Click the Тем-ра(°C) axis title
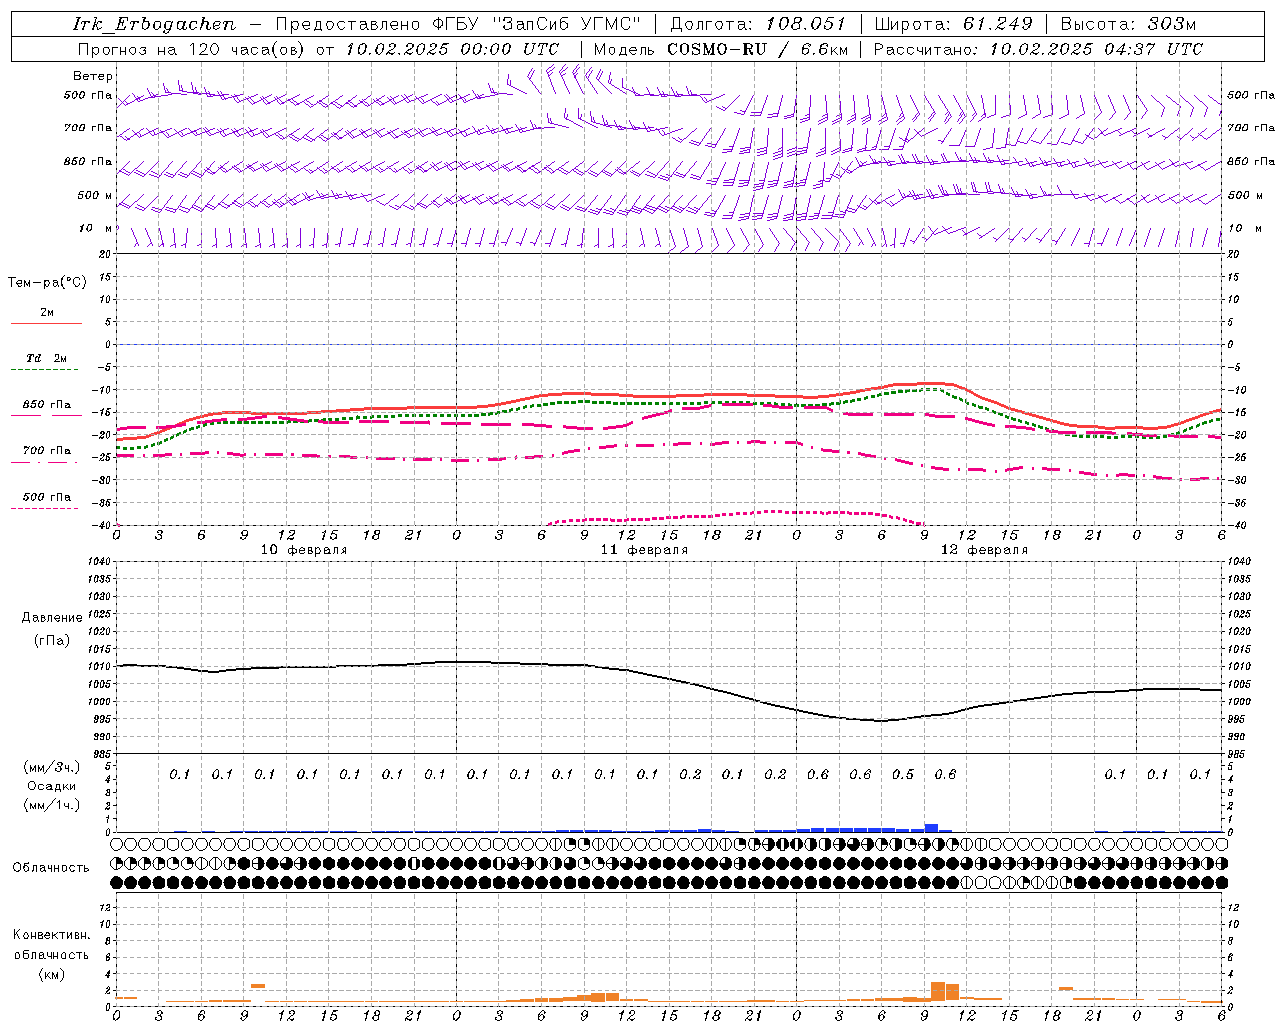 (47, 283)
